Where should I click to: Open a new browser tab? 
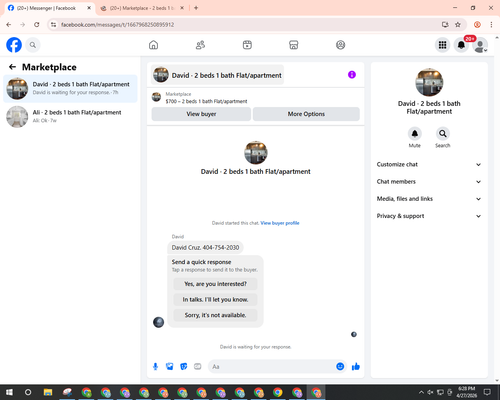[196, 8]
